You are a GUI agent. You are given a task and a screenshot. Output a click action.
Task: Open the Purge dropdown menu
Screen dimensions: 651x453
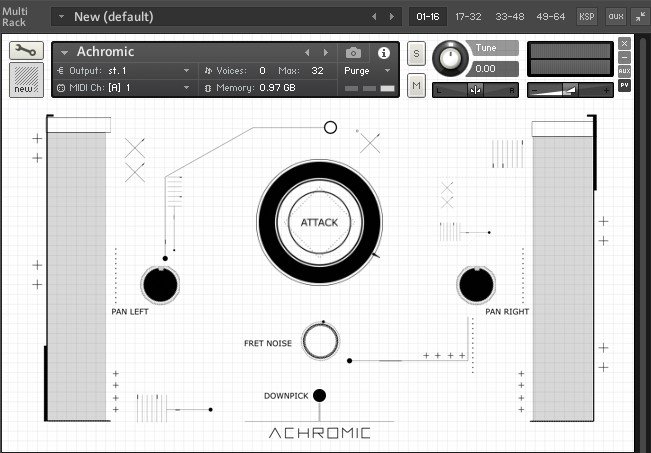click(x=387, y=71)
